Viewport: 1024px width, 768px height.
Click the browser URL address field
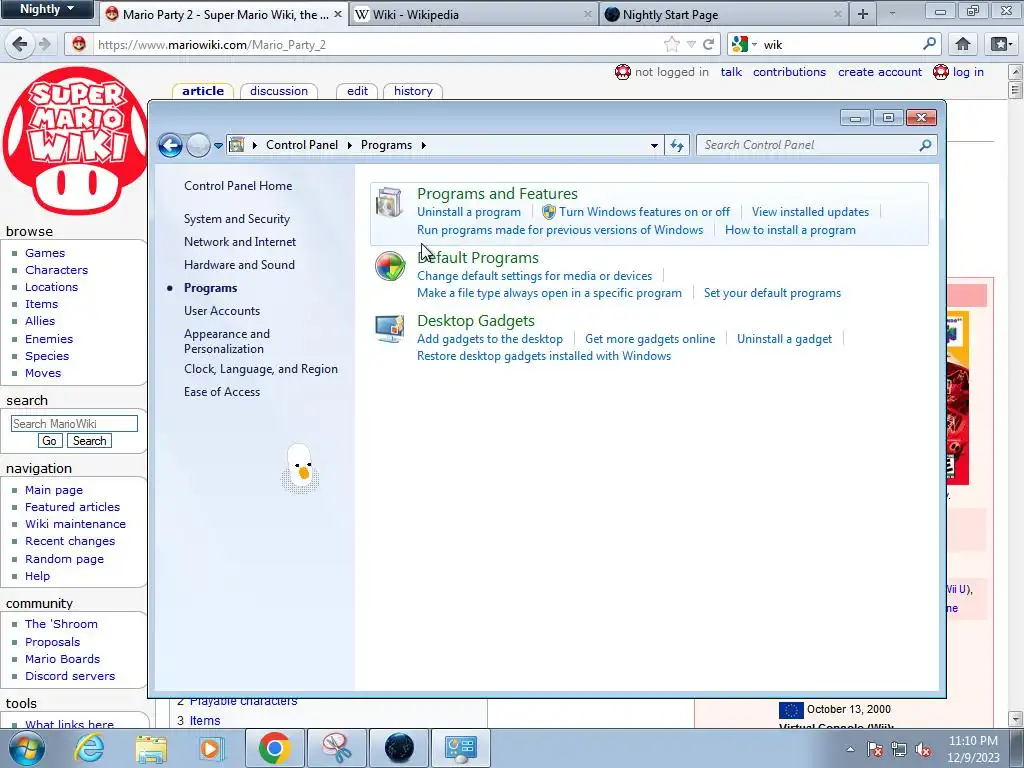(377, 44)
